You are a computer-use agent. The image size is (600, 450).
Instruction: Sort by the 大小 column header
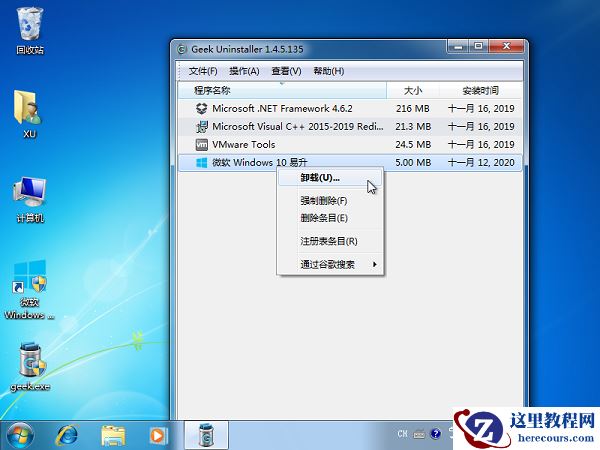(x=413, y=91)
